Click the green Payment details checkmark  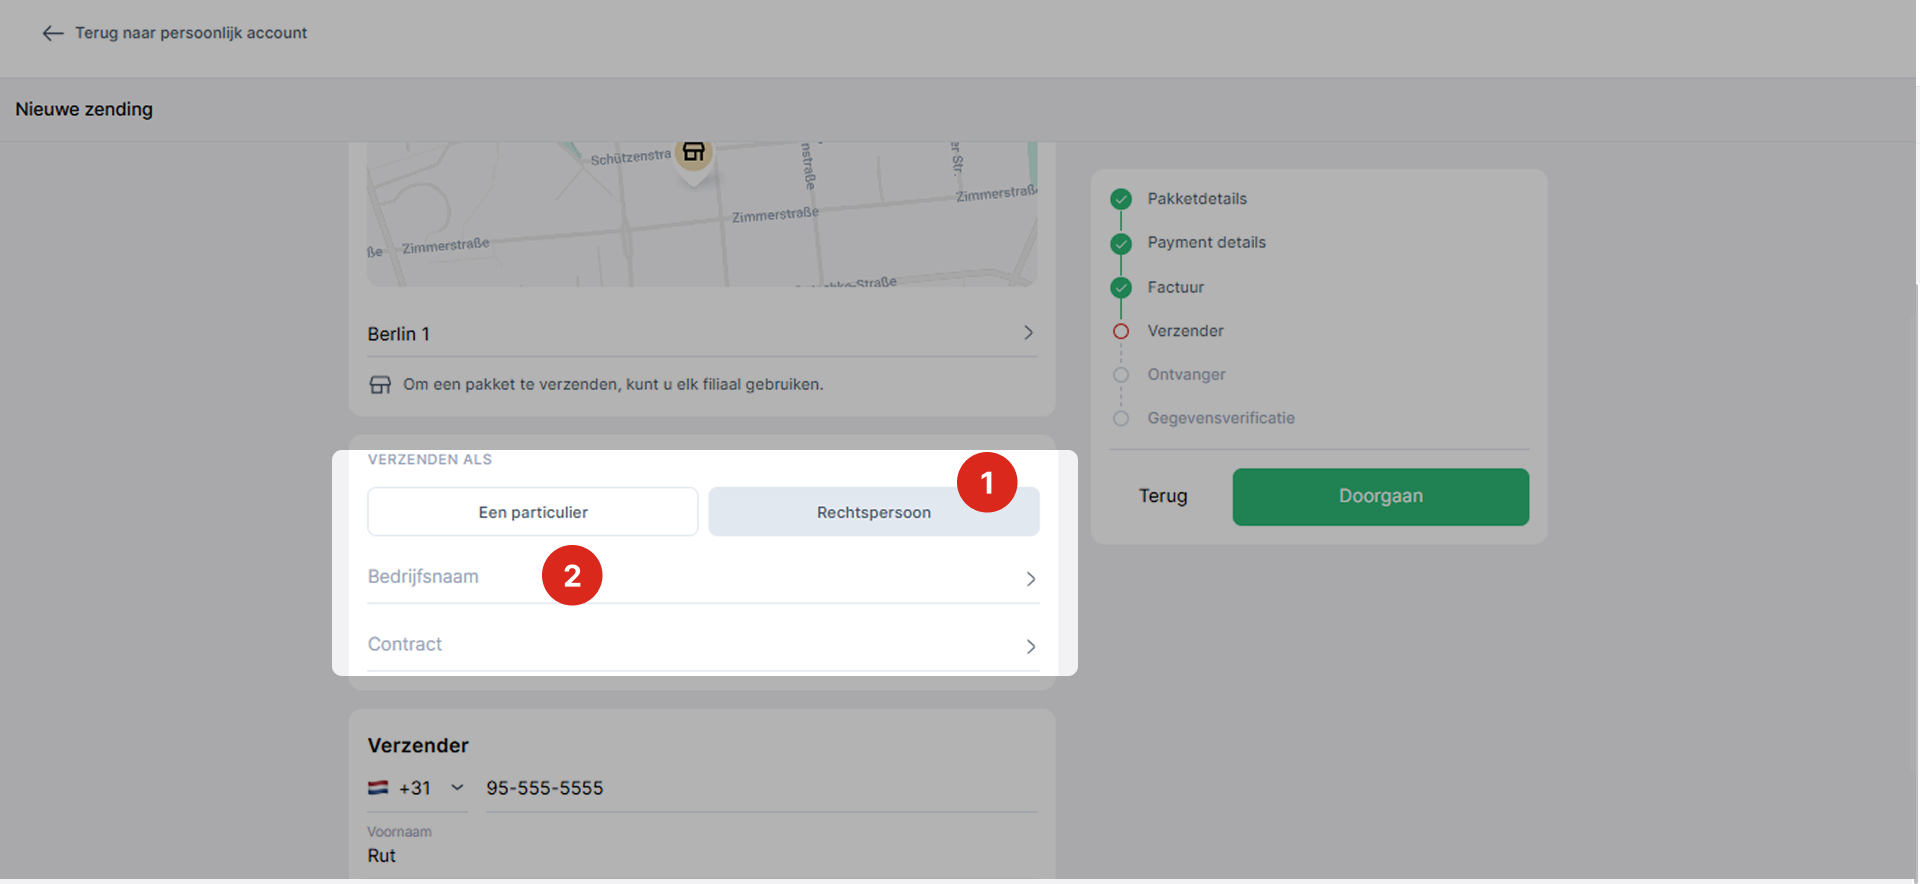(x=1121, y=243)
